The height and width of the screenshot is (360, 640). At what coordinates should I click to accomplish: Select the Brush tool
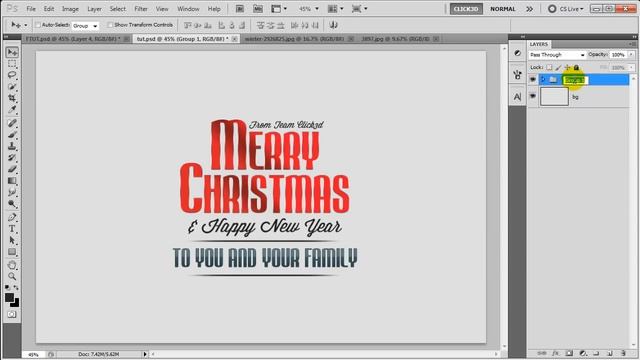coord(12,134)
